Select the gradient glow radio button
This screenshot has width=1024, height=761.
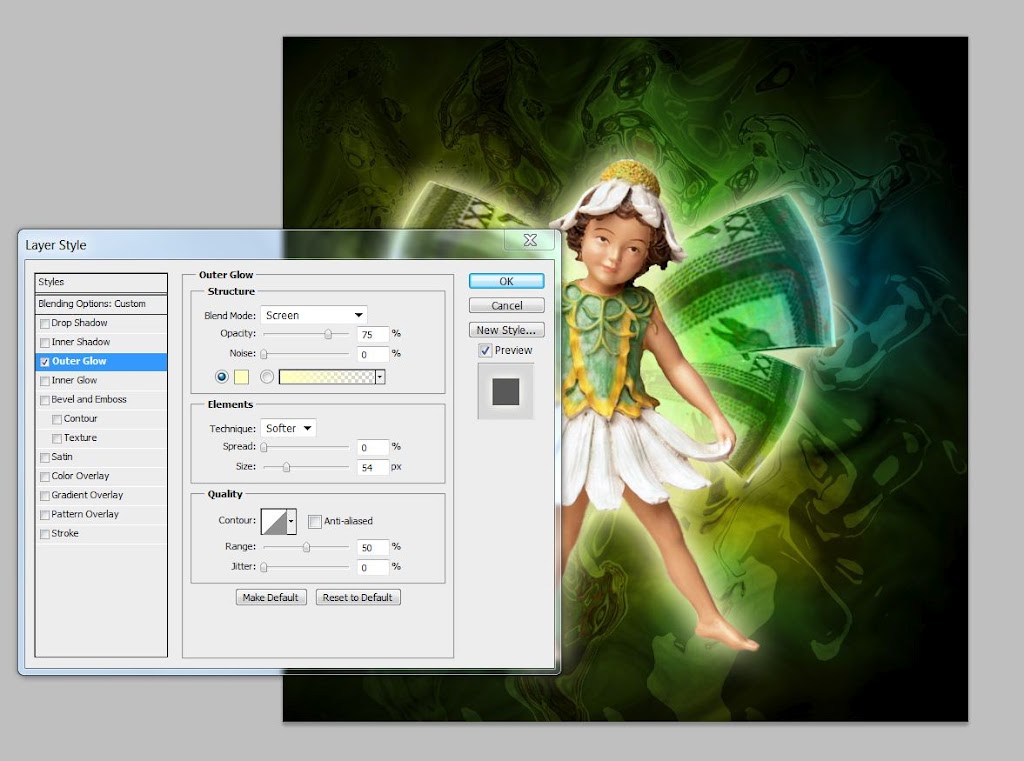[x=266, y=377]
